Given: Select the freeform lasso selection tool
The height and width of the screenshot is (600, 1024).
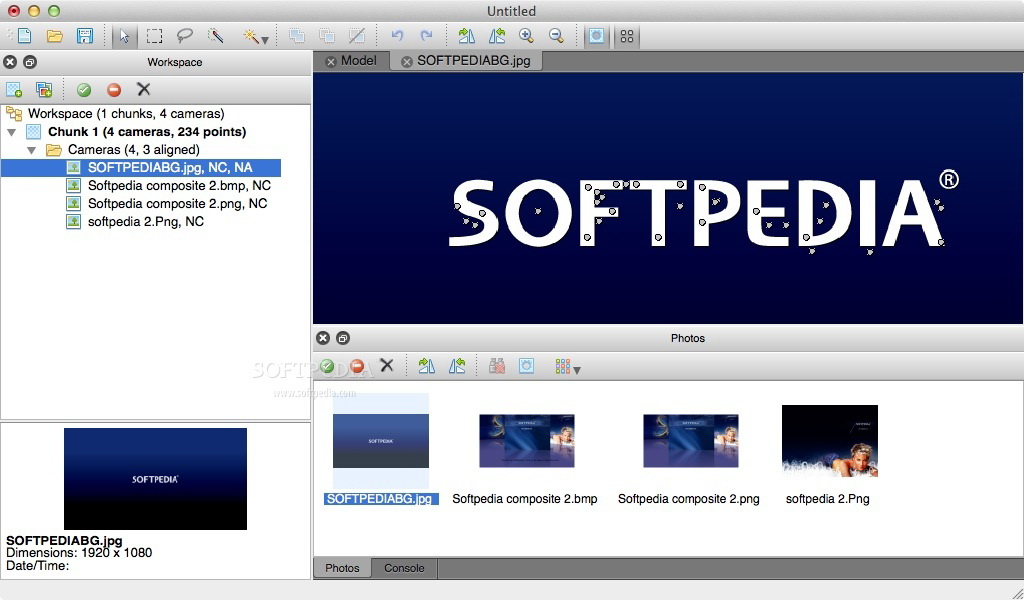Looking at the screenshot, I should pos(185,36).
